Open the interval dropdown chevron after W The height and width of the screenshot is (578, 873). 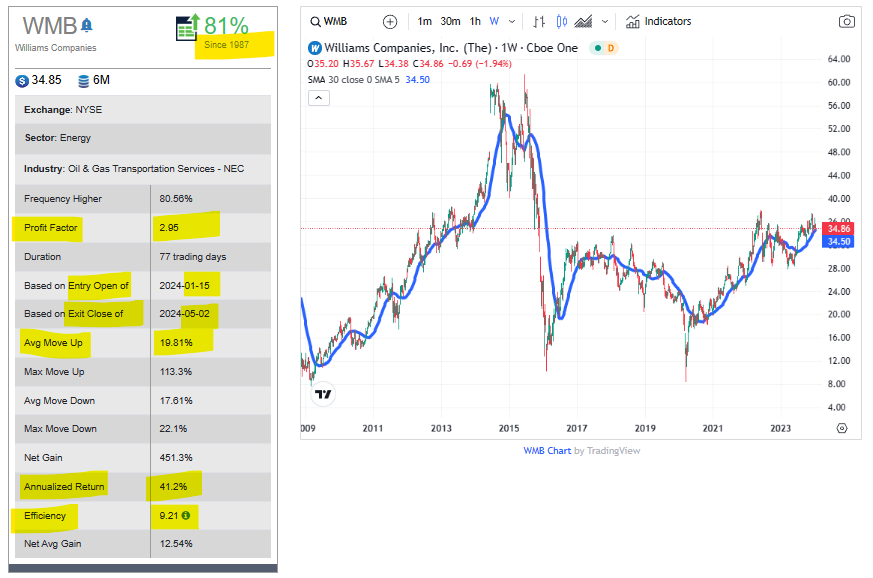click(x=512, y=22)
